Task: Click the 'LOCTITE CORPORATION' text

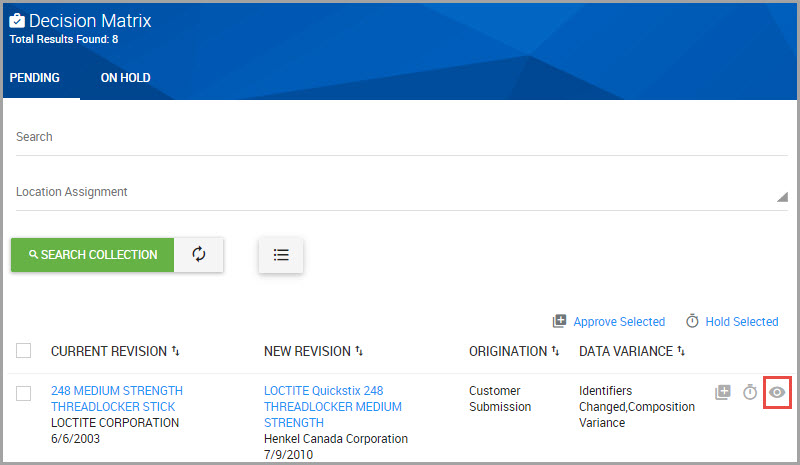Action: pyautogui.click(x=115, y=423)
